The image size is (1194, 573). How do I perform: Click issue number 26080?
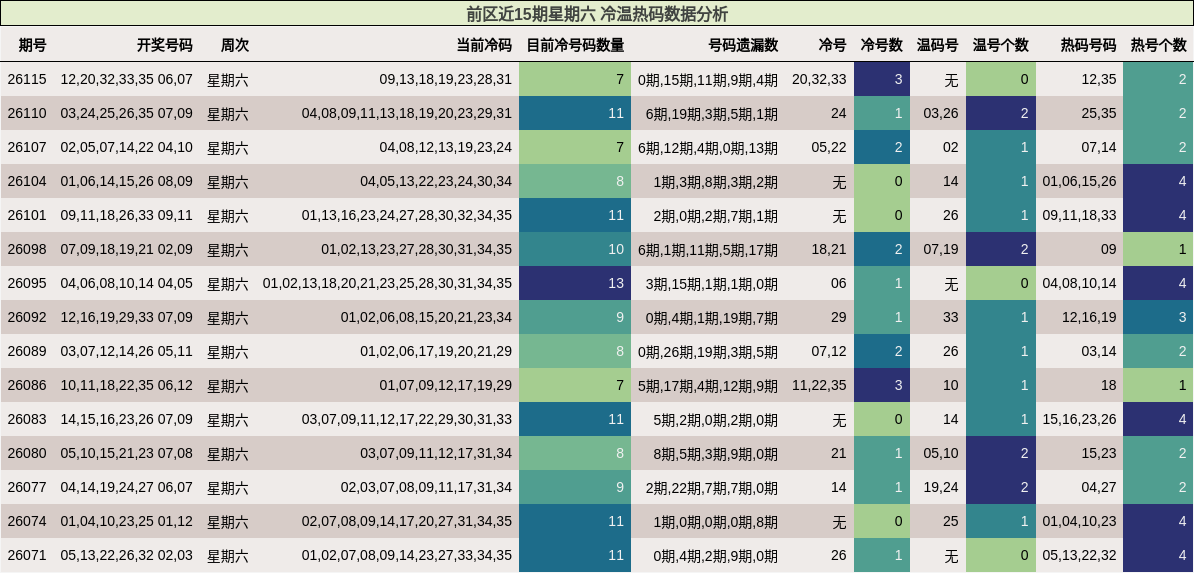pyautogui.click(x=27, y=453)
